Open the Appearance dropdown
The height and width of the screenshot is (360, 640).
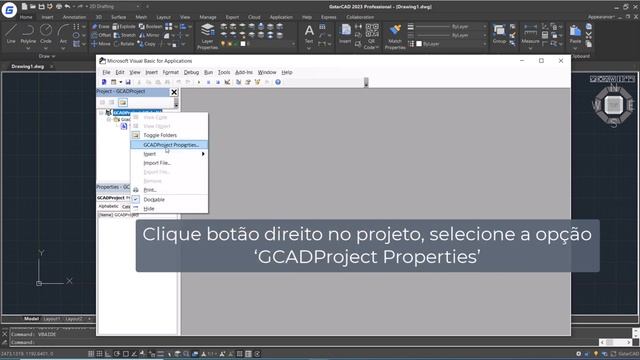(x=602, y=17)
